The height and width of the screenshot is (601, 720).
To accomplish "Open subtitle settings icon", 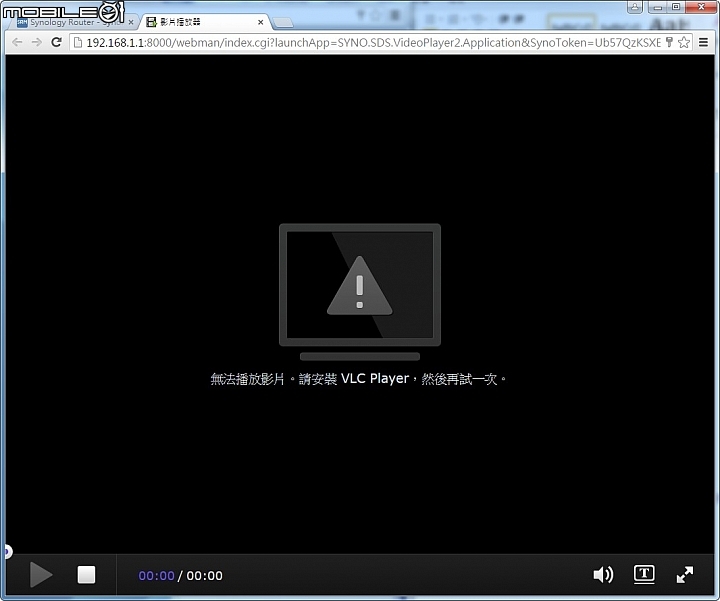I will click(x=644, y=574).
